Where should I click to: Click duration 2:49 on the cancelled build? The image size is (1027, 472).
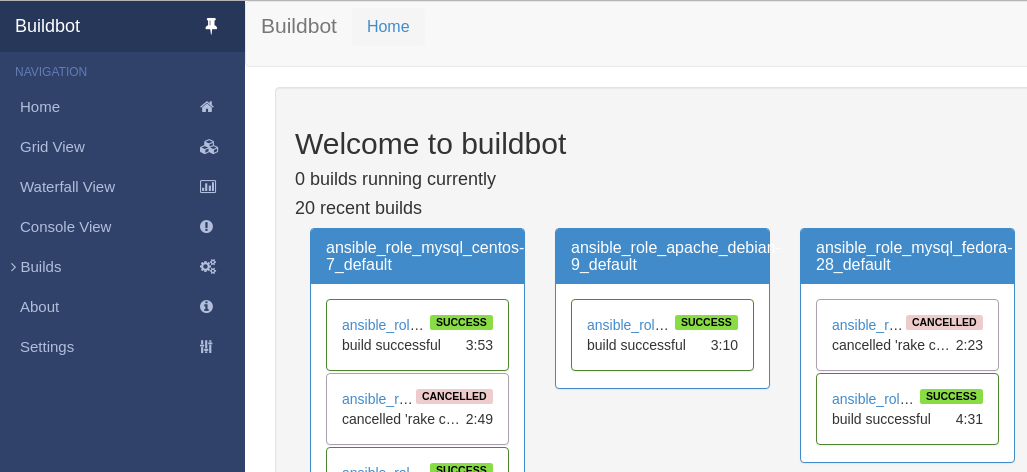coord(479,419)
